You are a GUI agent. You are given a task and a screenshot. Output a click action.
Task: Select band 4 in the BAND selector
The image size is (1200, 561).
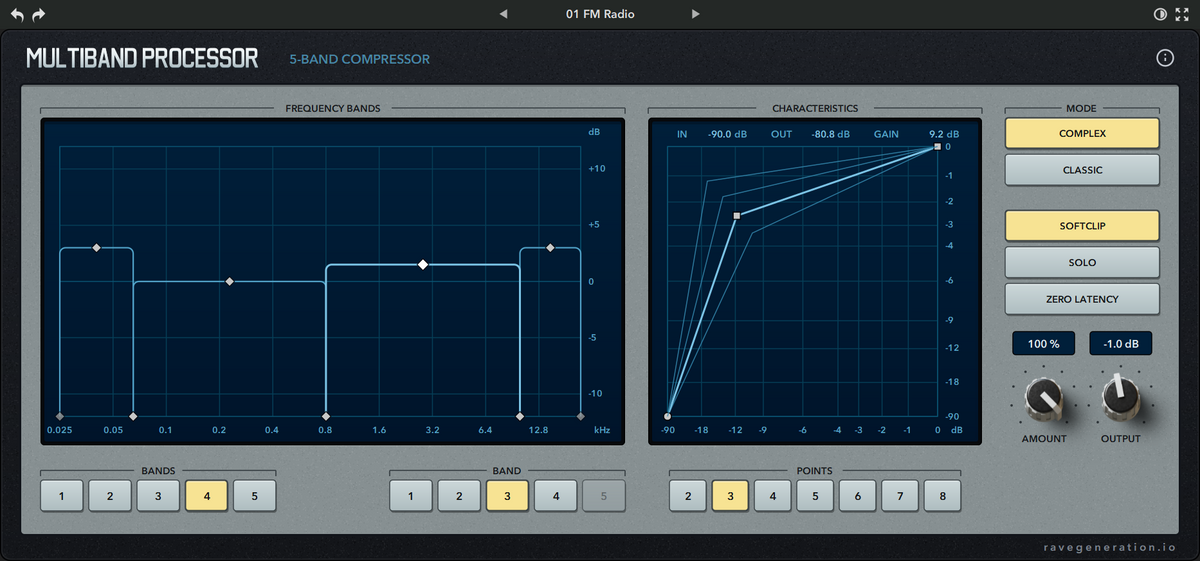coord(555,495)
